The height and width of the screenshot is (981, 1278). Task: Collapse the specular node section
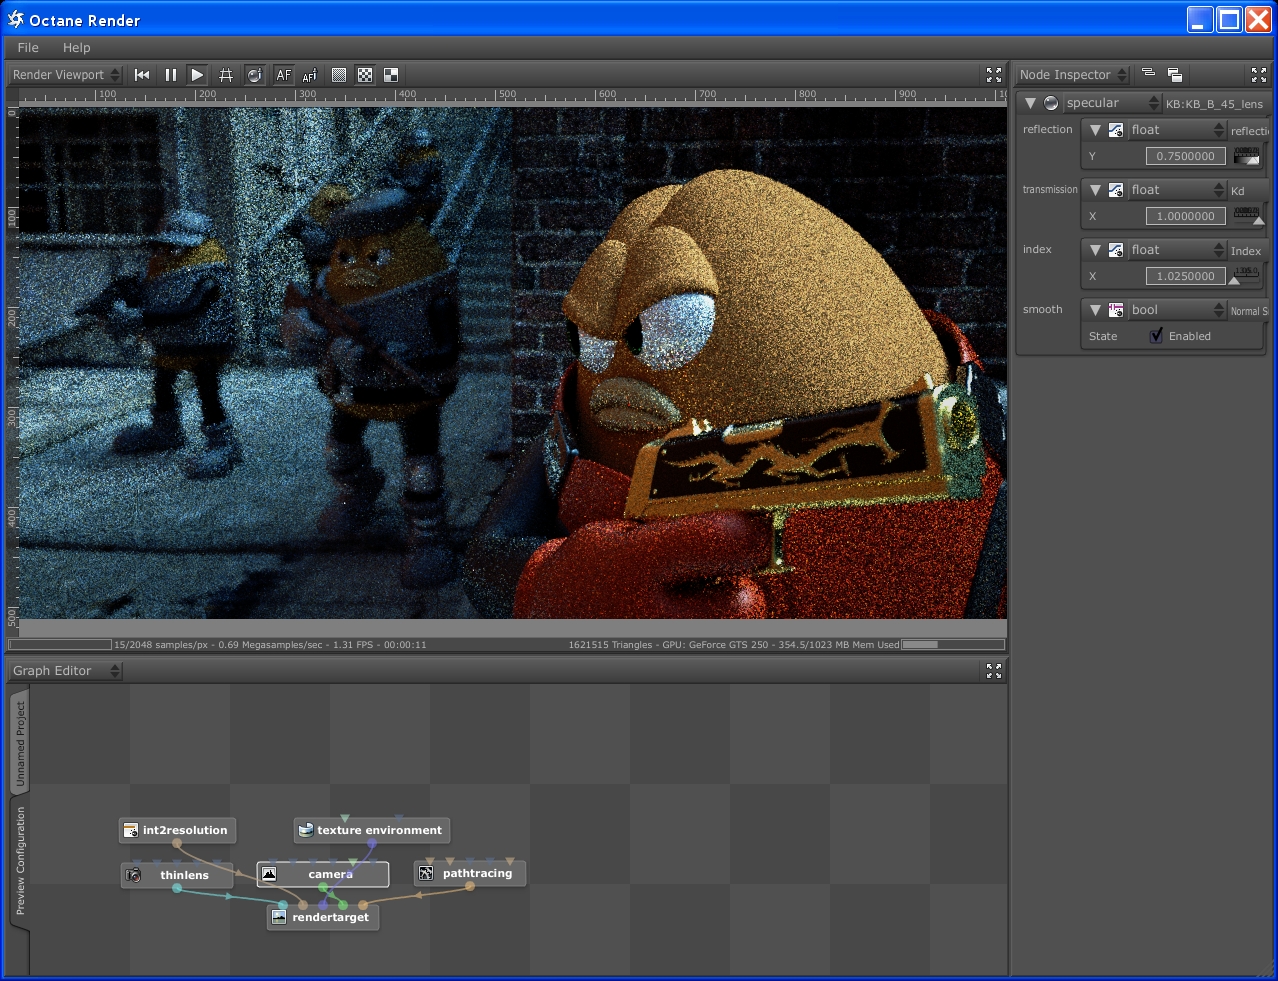point(1030,103)
